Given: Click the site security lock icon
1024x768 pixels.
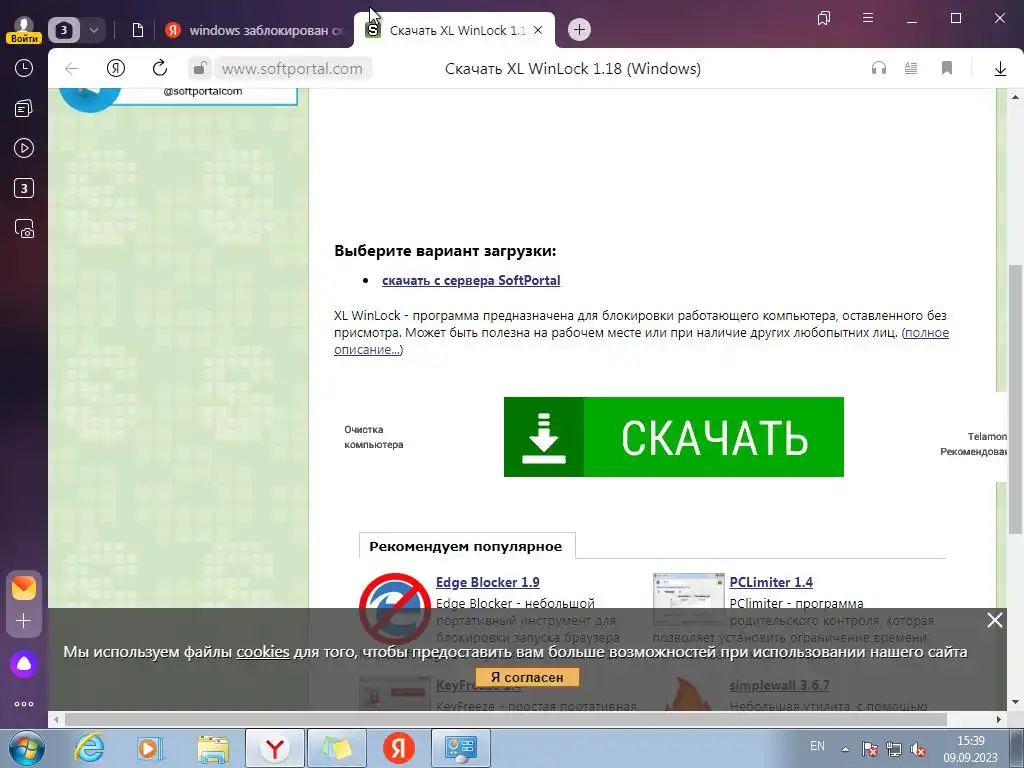Looking at the screenshot, I should (200, 68).
